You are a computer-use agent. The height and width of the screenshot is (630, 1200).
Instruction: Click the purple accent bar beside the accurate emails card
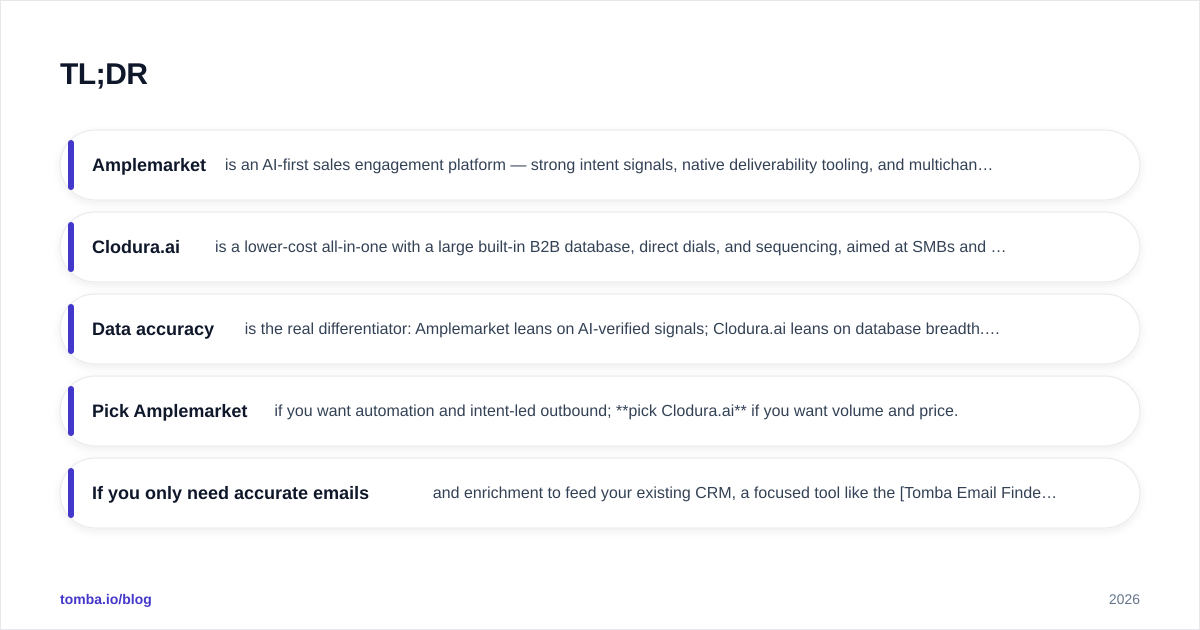pos(71,493)
